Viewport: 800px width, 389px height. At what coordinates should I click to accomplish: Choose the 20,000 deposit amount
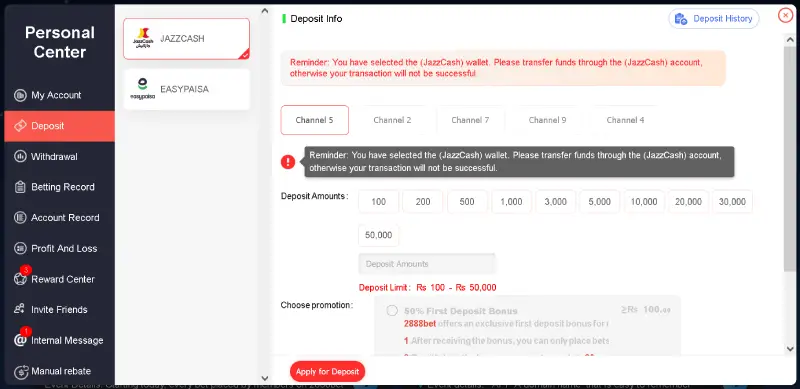[688, 202]
